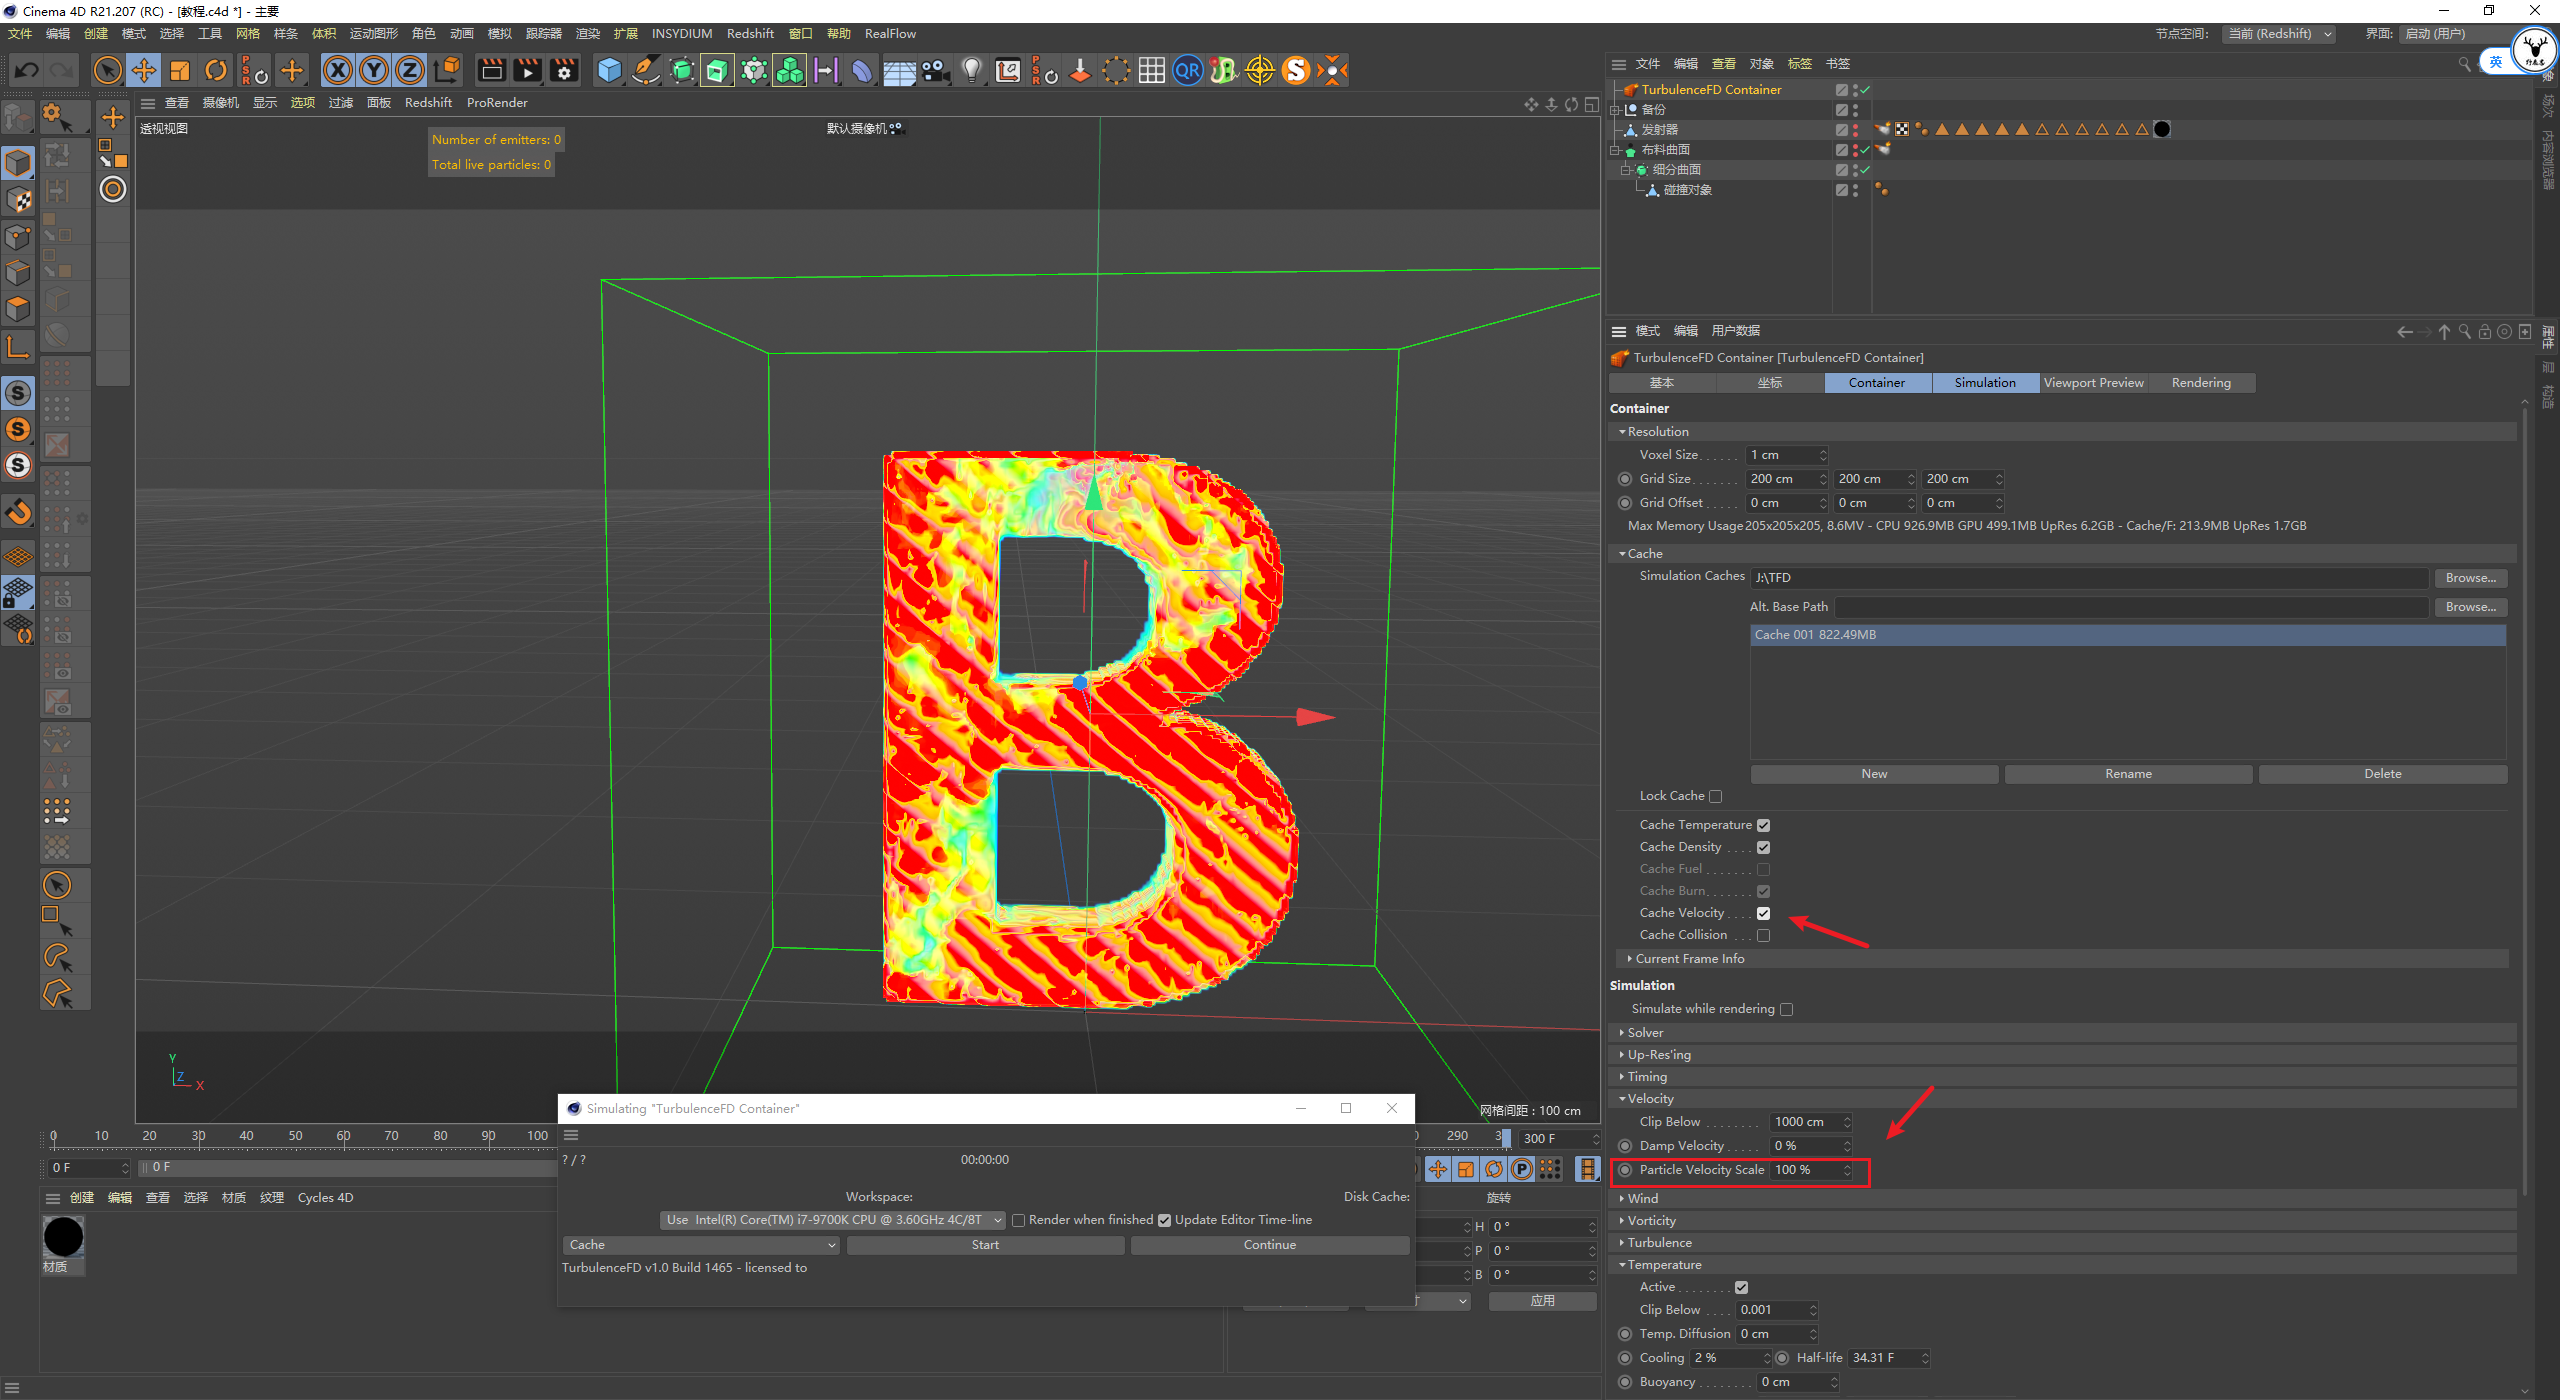Click the Cube primitive icon
This screenshot has height=1400, width=2560.
click(x=609, y=70)
